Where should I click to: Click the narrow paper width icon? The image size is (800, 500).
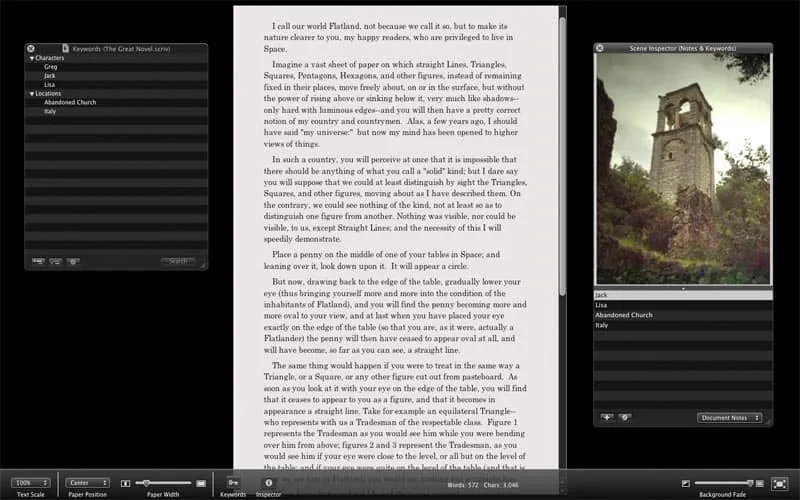[125, 483]
